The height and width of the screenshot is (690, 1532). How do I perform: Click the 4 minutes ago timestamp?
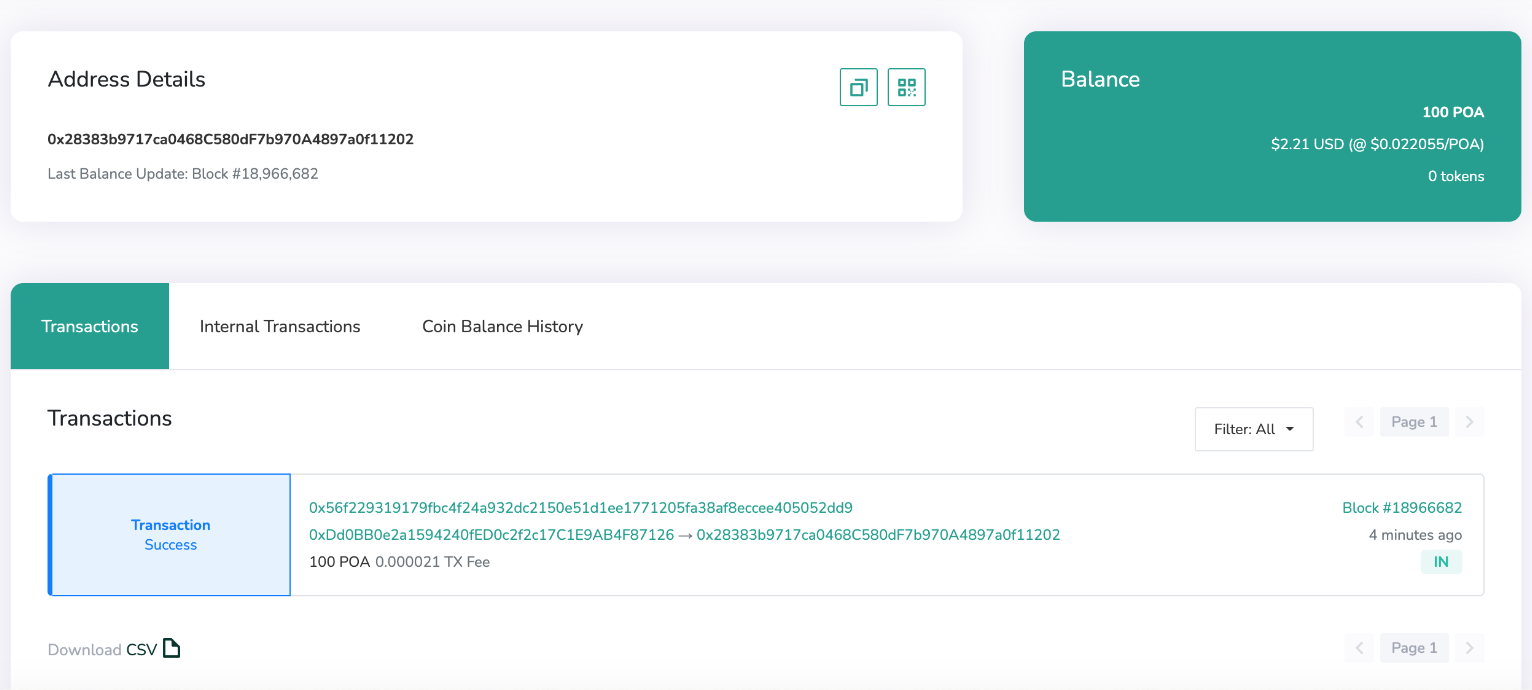click(1415, 535)
